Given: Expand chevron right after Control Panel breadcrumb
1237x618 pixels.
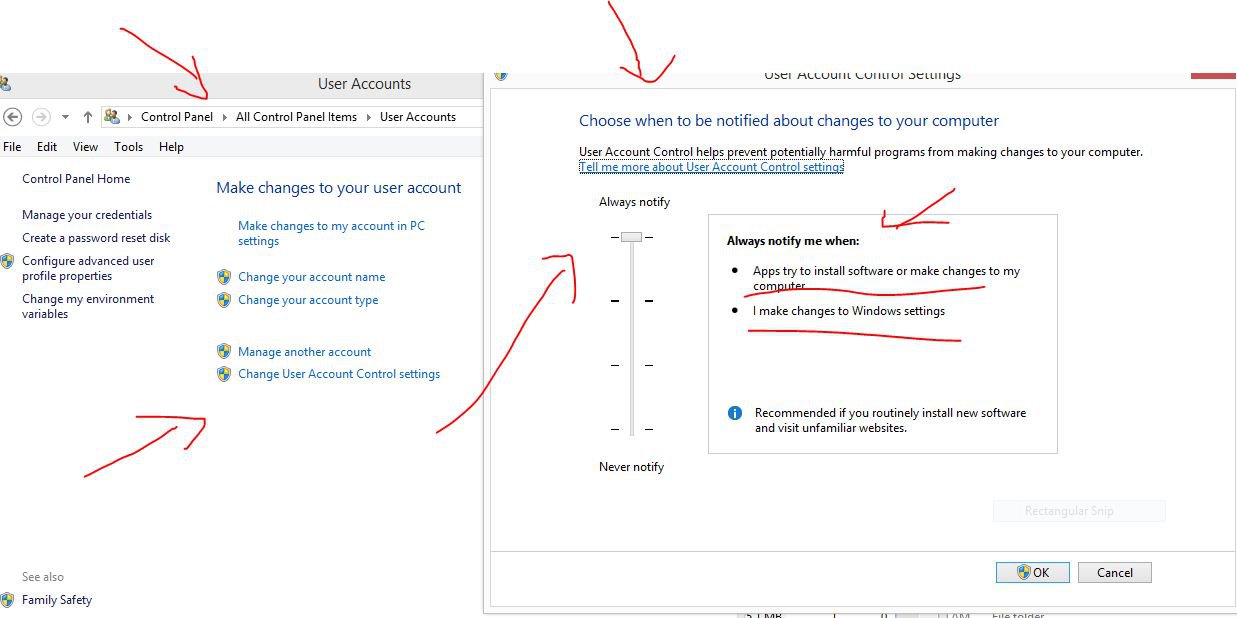Looking at the screenshot, I should 224,117.
